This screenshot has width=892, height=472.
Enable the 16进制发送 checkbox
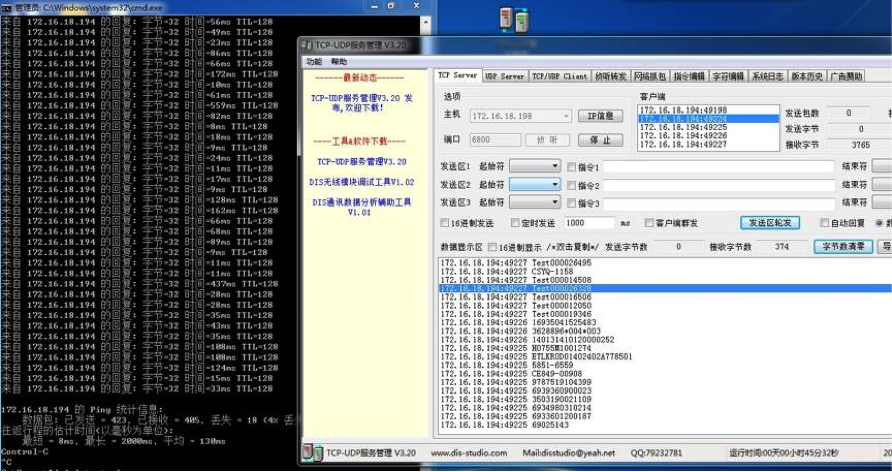446,223
